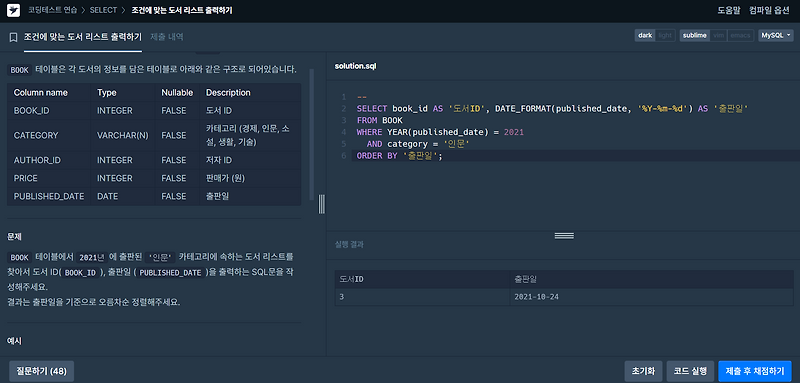Click the PUBLISHED_DATE cell in the schema table

pos(48,196)
